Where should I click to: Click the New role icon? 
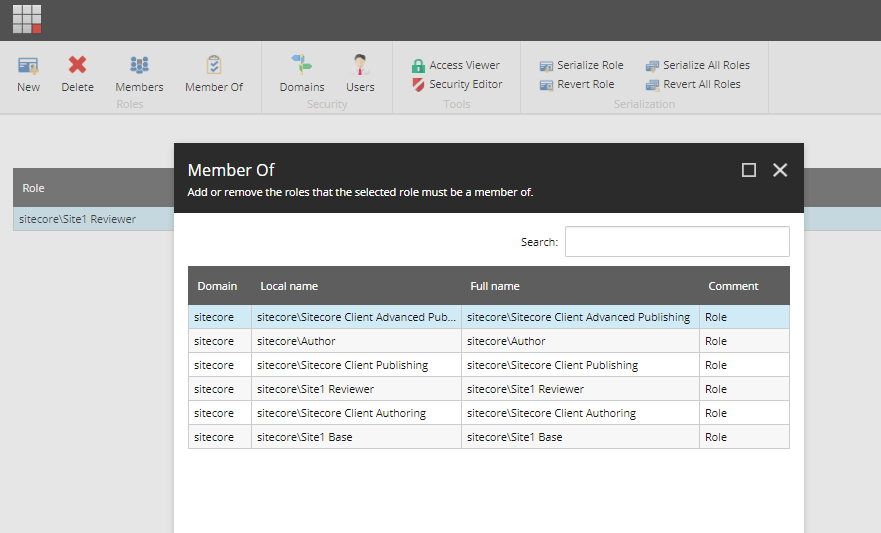point(28,66)
